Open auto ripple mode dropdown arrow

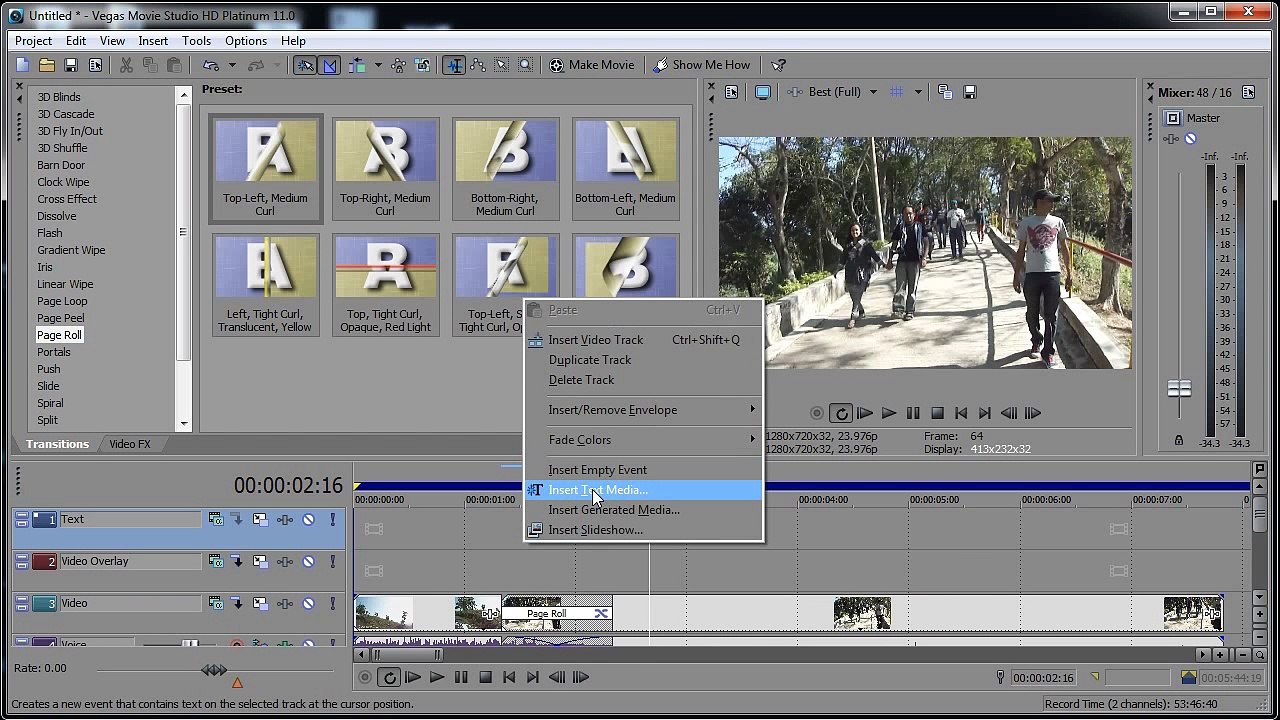tap(377, 65)
